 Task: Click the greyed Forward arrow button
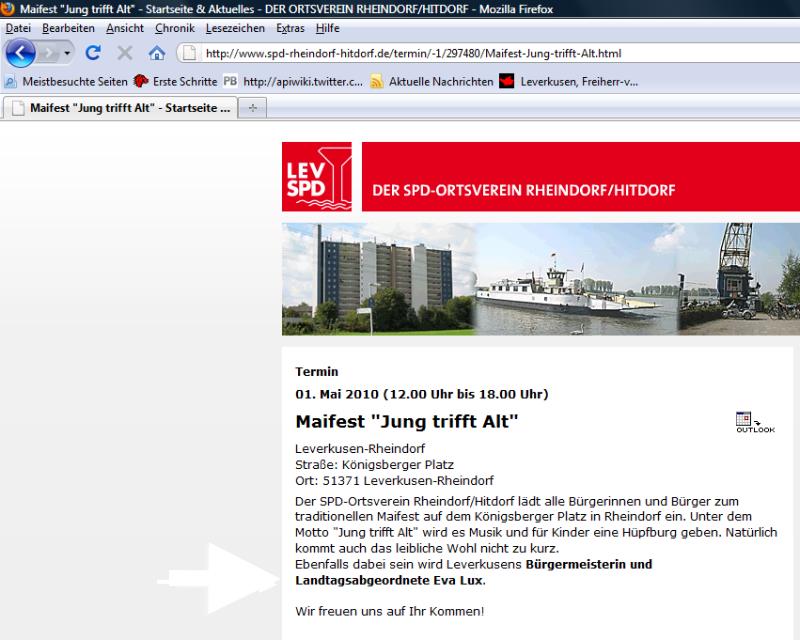48,53
